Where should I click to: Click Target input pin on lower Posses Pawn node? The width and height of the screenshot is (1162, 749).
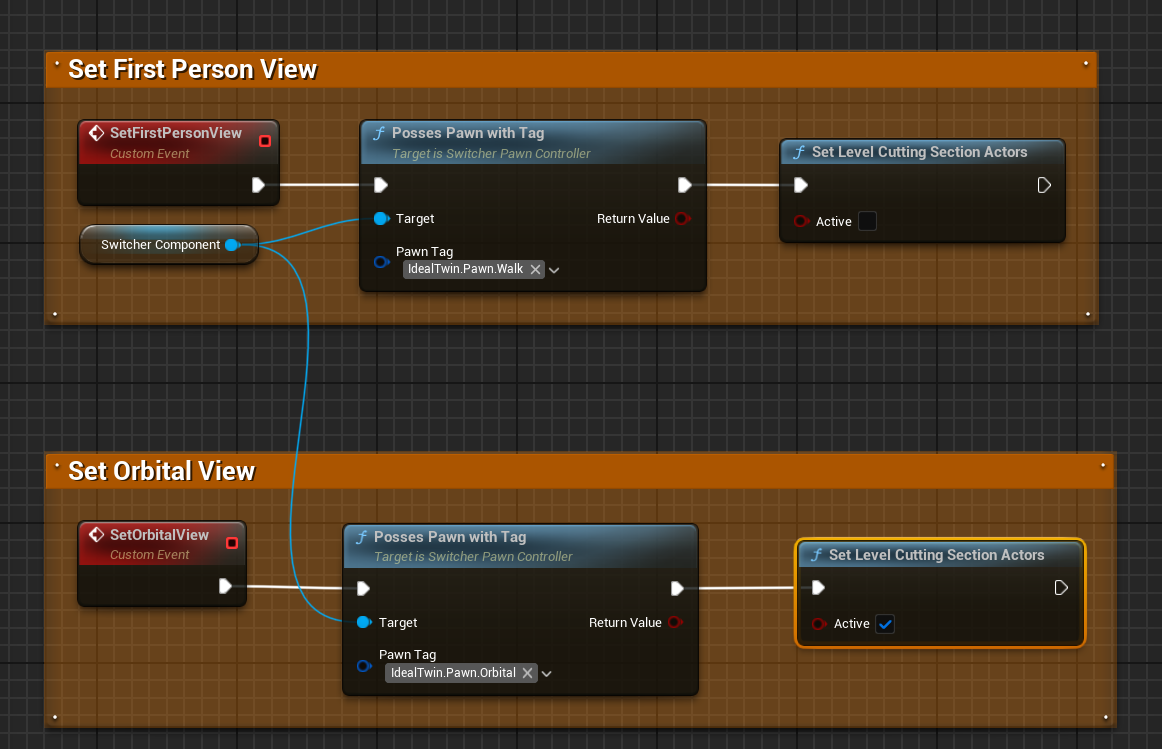coord(364,623)
